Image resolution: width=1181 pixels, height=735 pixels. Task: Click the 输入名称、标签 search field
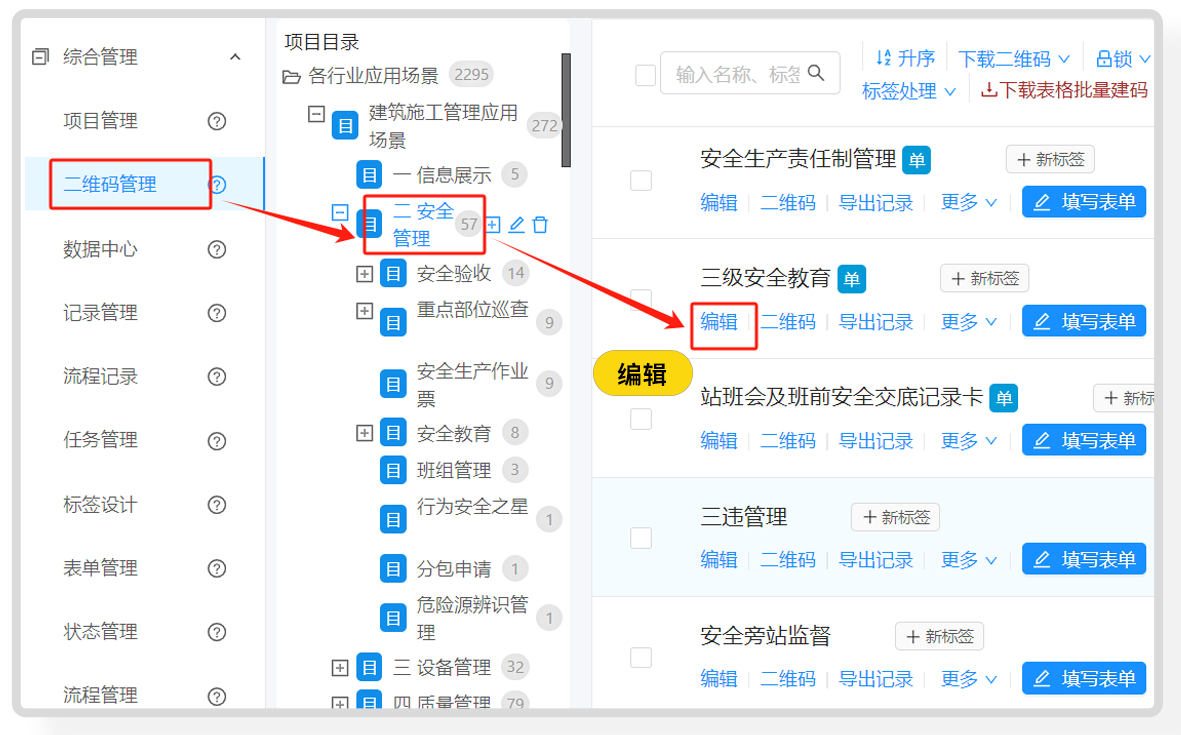pos(750,73)
